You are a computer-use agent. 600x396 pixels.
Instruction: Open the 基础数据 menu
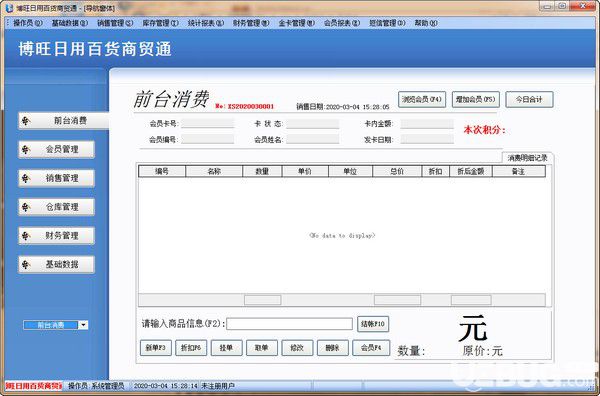[x=70, y=23]
